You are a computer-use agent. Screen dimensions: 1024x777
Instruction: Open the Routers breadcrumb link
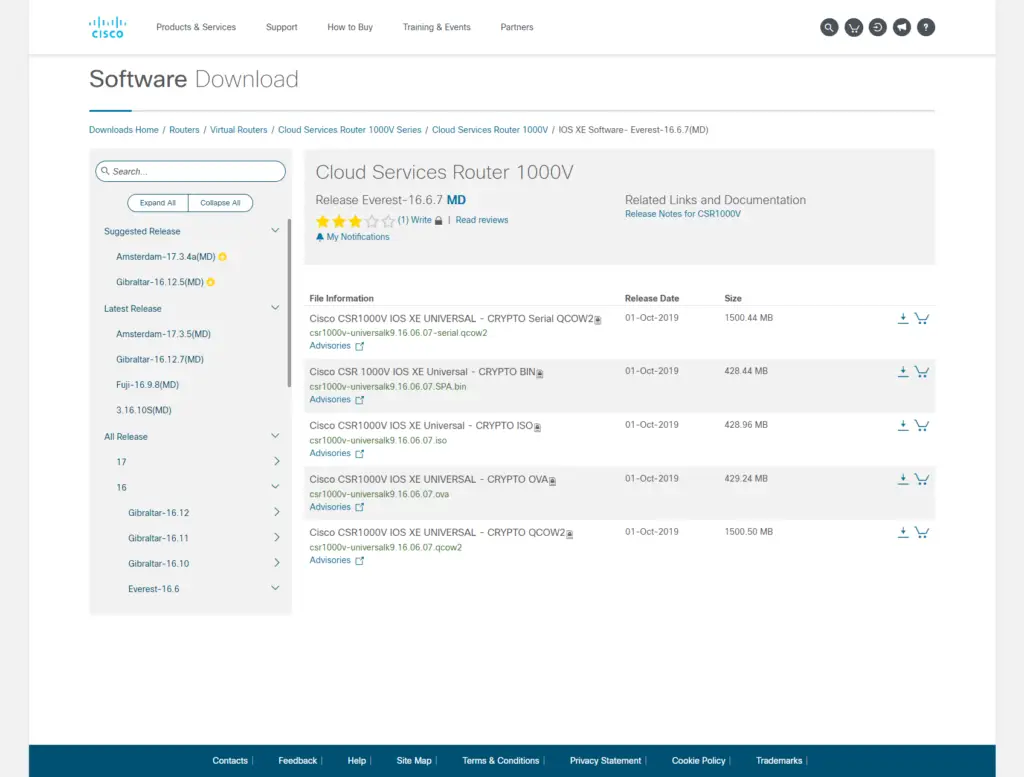click(x=184, y=130)
